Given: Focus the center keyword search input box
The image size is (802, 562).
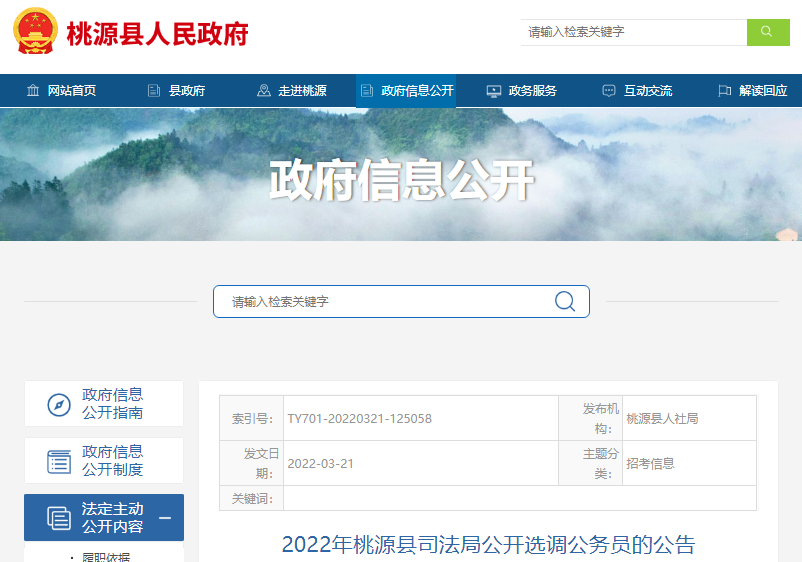Looking at the screenshot, I should (x=385, y=301).
